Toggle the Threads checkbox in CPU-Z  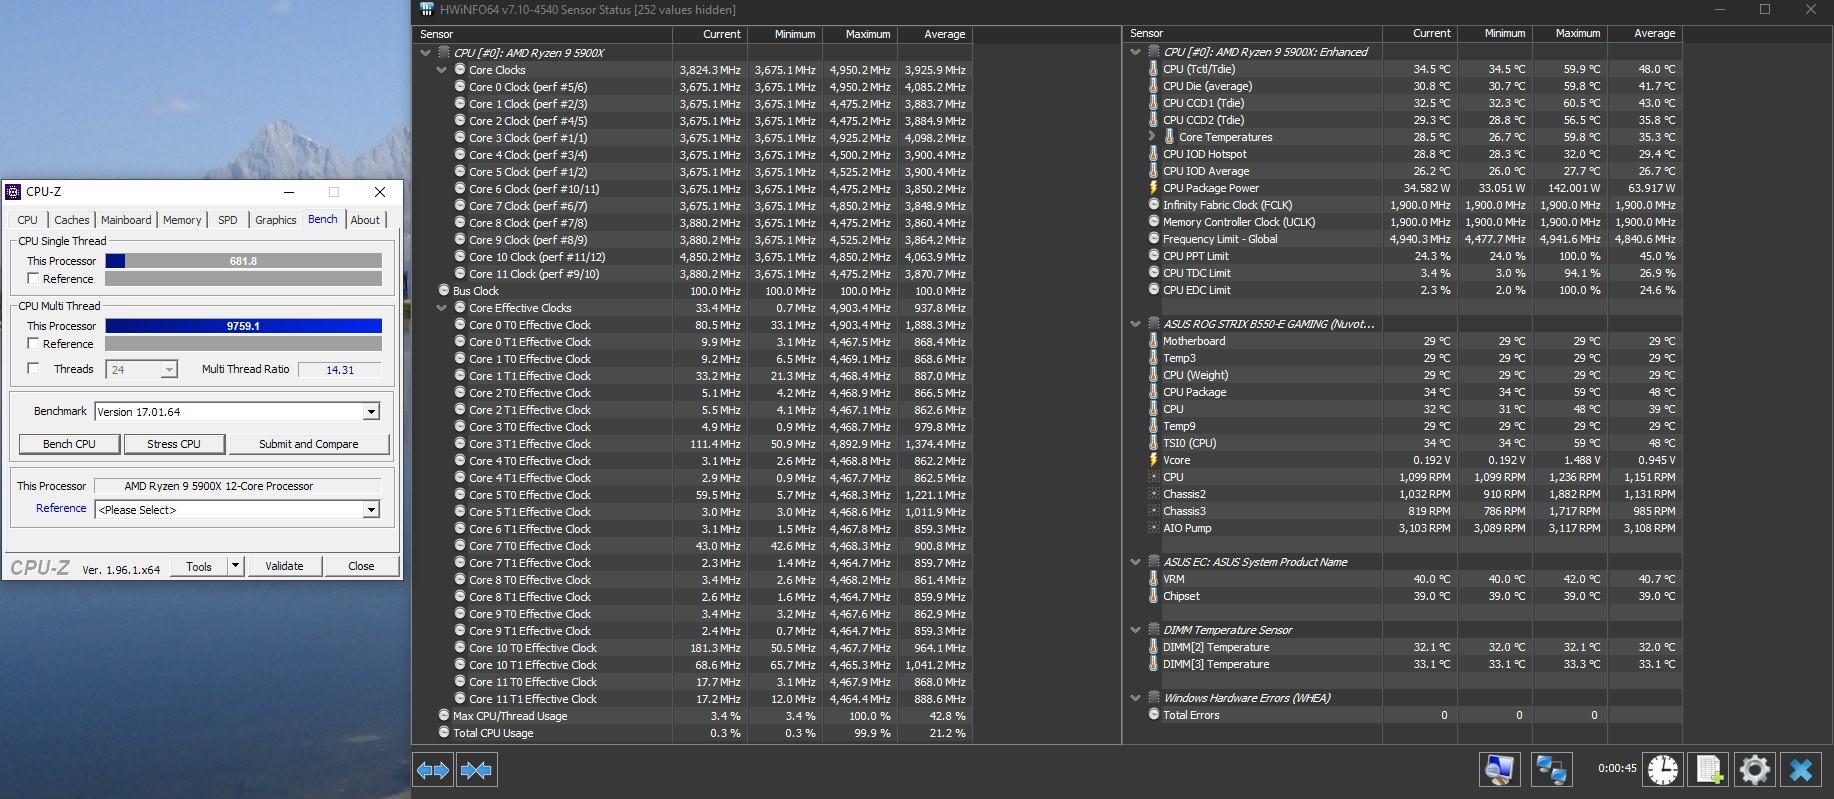33,369
